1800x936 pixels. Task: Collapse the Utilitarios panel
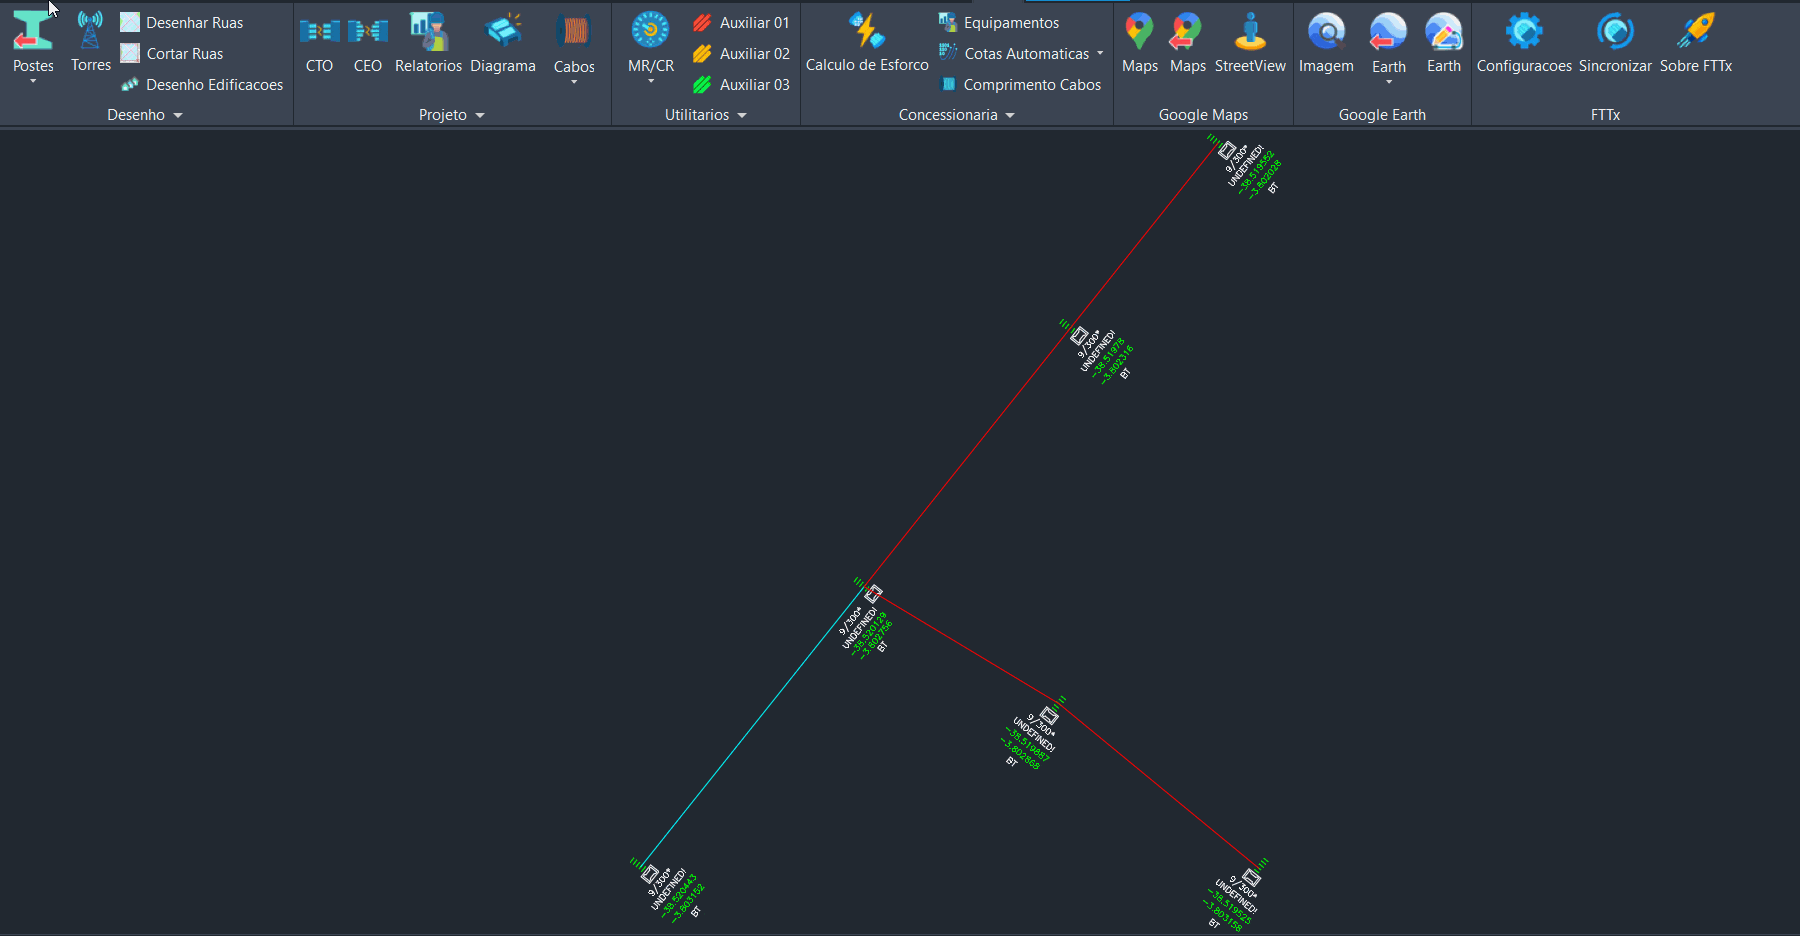(x=742, y=114)
